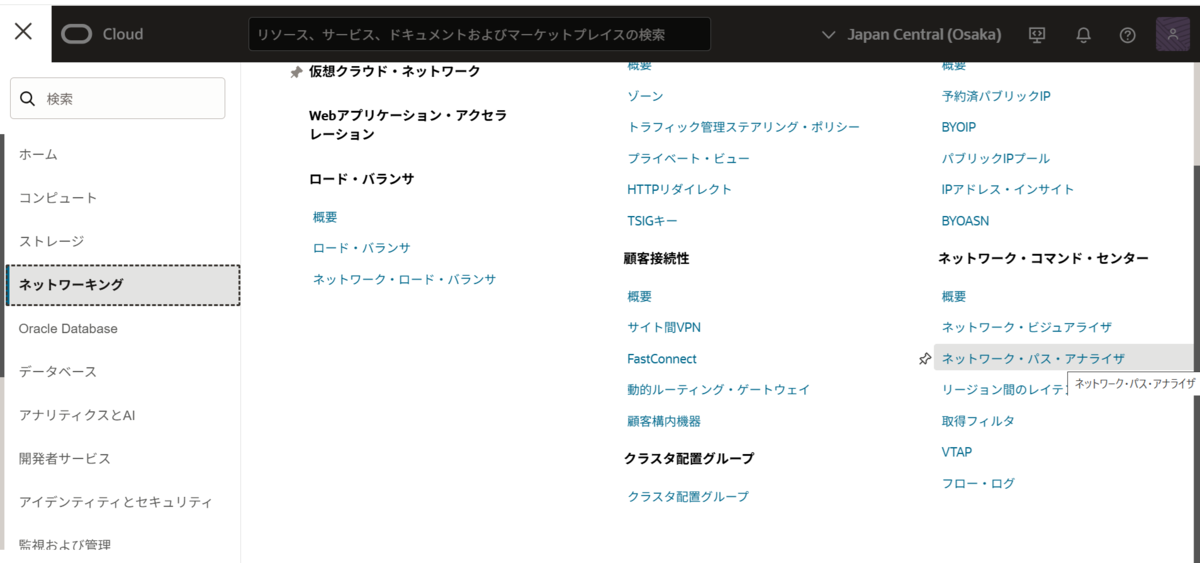Pin ネットワーク・パス・アナライザ using its pin icon
Screen dimensions: 1200x563
pos(925,359)
